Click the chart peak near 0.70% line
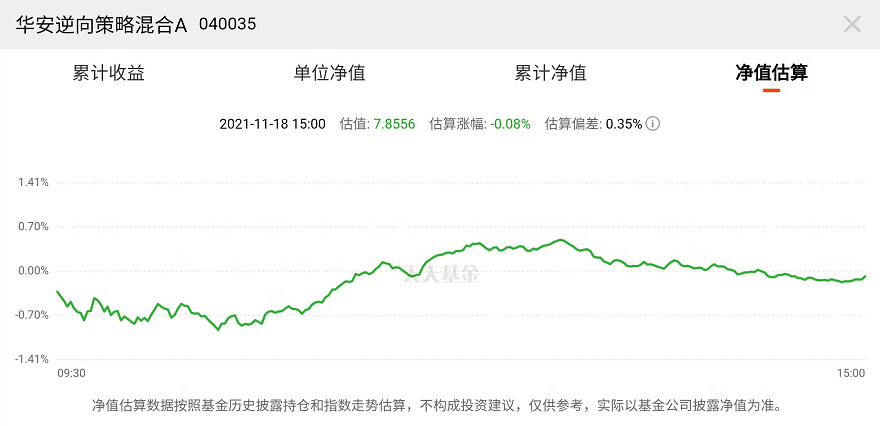Screen dimensions: 880x426 tap(560, 240)
